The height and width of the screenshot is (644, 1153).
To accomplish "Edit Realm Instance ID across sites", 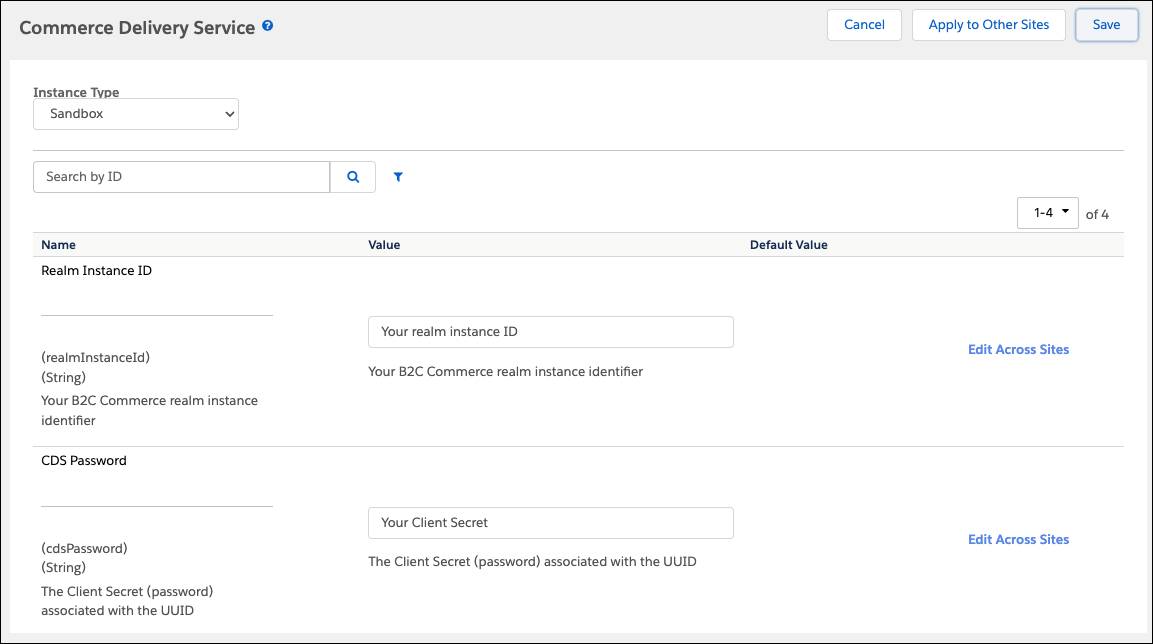I will (x=1018, y=350).
